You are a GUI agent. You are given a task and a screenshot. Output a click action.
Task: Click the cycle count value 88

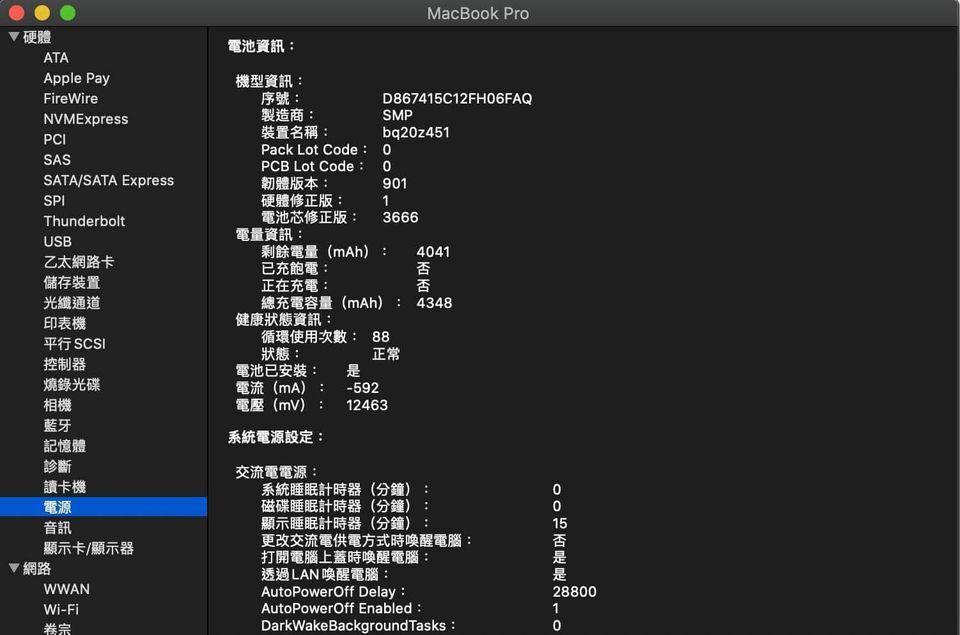[380, 337]
